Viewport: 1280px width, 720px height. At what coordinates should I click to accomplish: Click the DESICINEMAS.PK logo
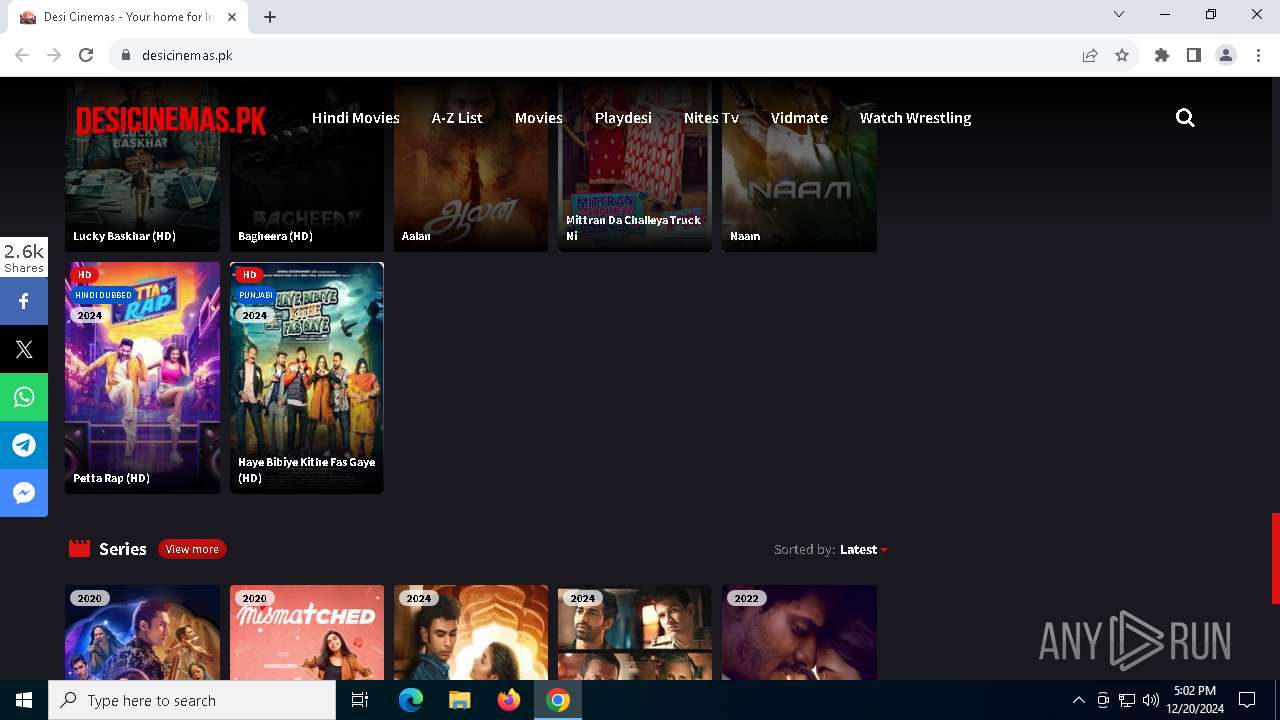pos(171,120)
